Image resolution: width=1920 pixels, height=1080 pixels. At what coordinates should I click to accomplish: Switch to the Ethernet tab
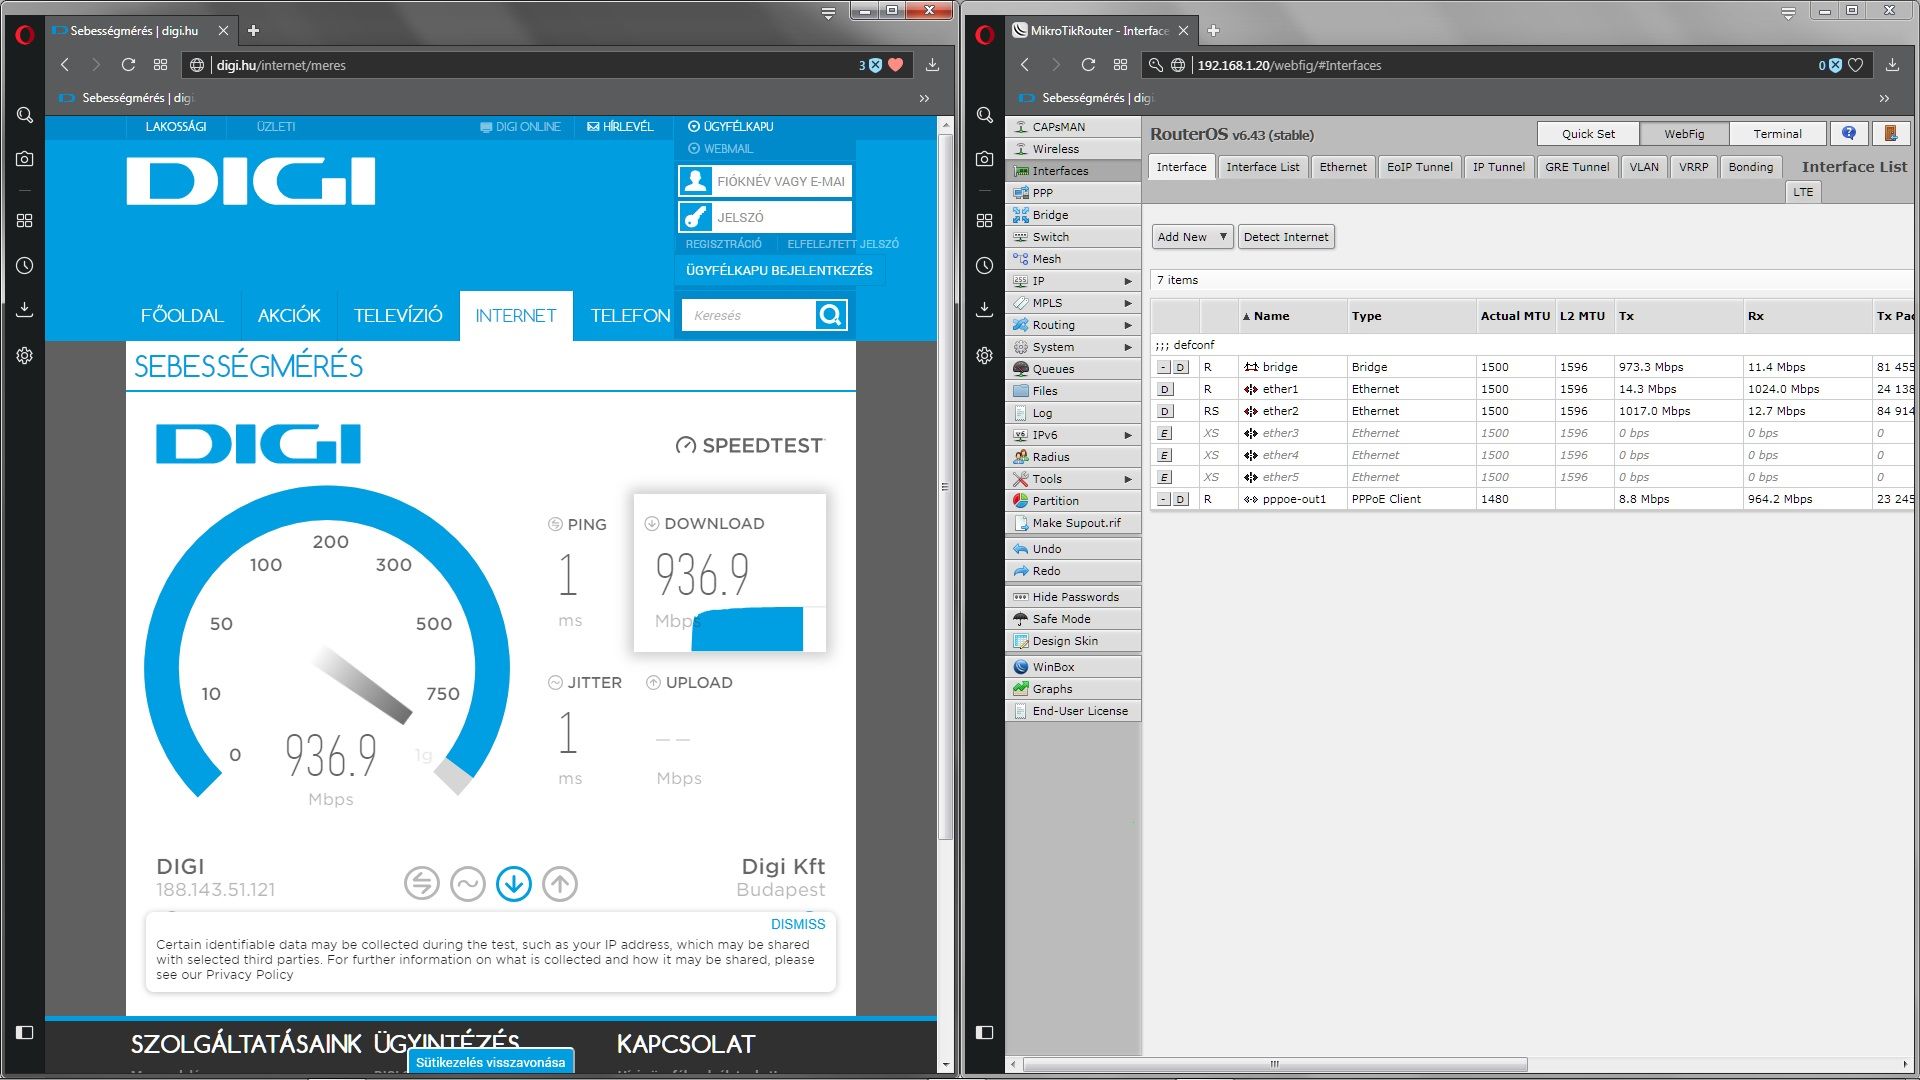(x=1342, y=167)
